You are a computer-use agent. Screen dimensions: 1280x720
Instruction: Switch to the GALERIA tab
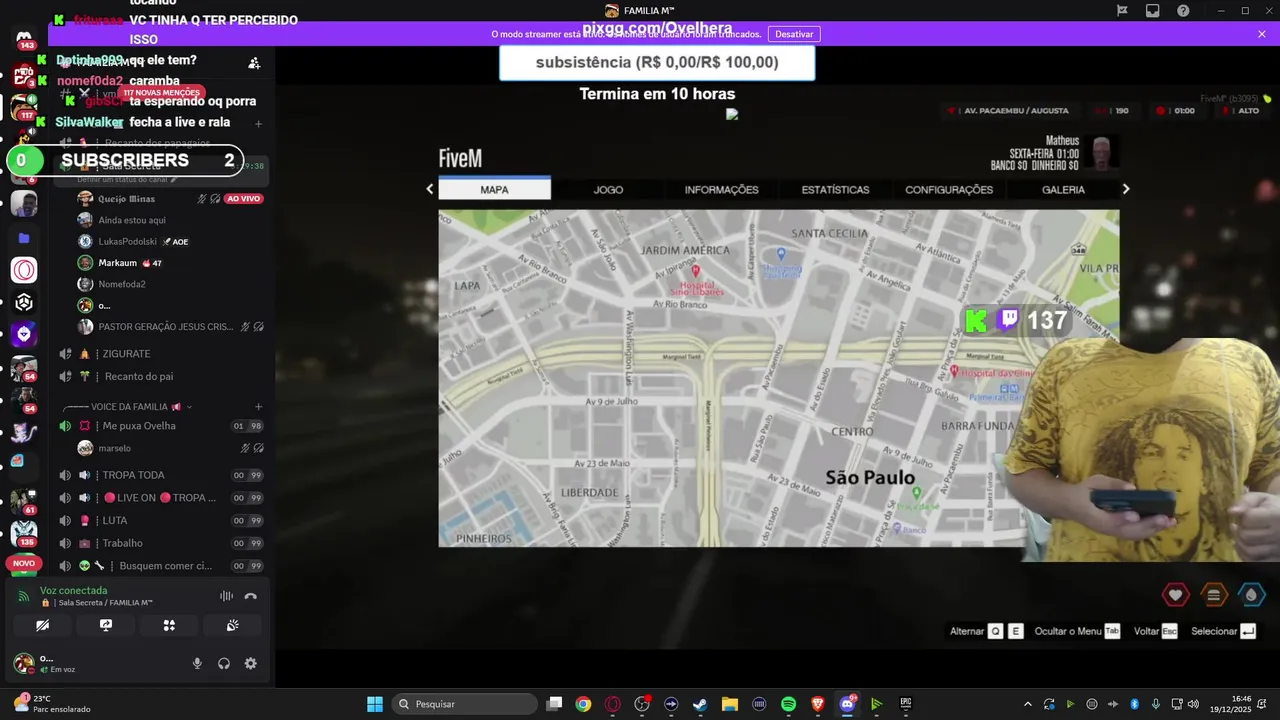click(x=1063, y=189)
